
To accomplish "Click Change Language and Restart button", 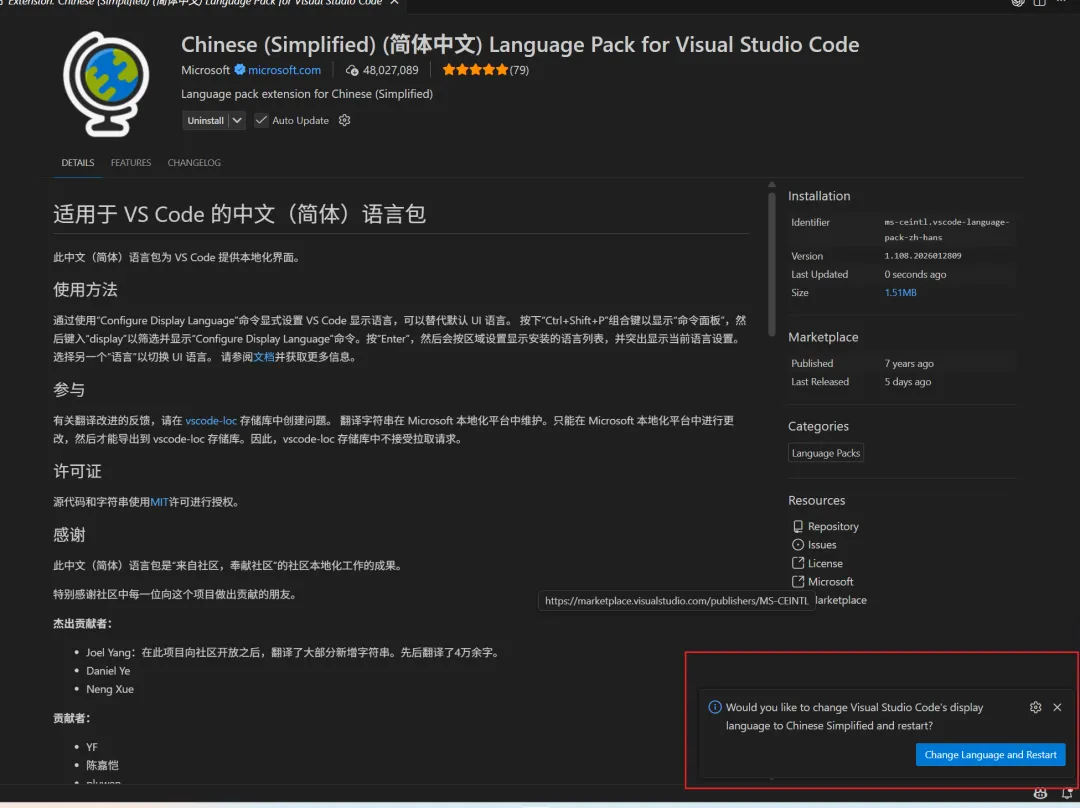I will (990, 755).
